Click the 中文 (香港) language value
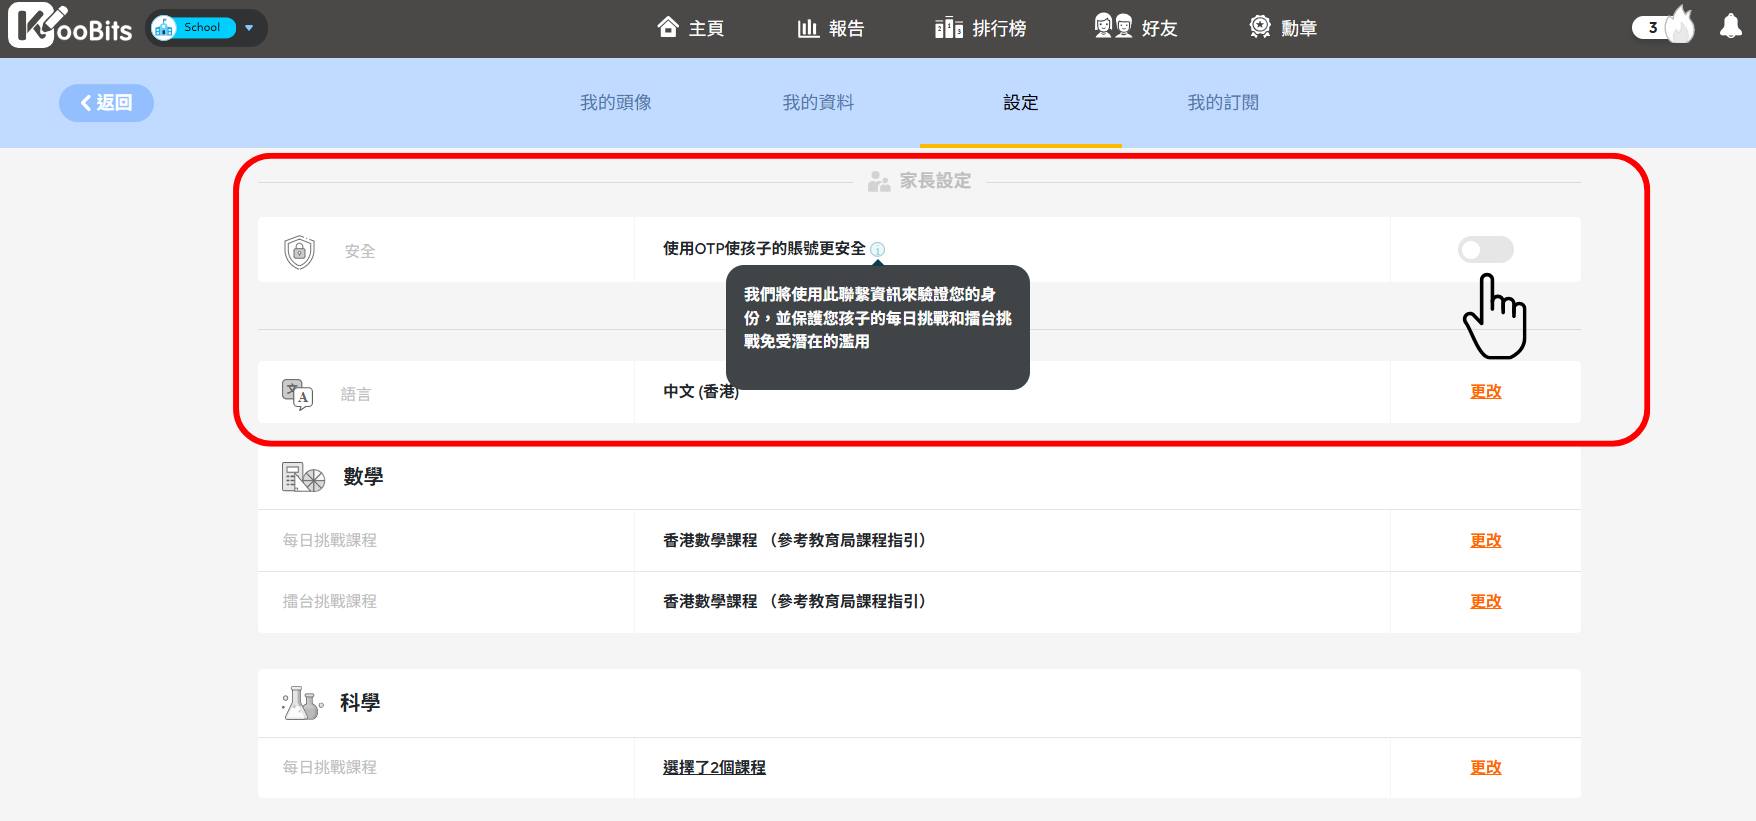1756x821 pixels. pos(701,392)
